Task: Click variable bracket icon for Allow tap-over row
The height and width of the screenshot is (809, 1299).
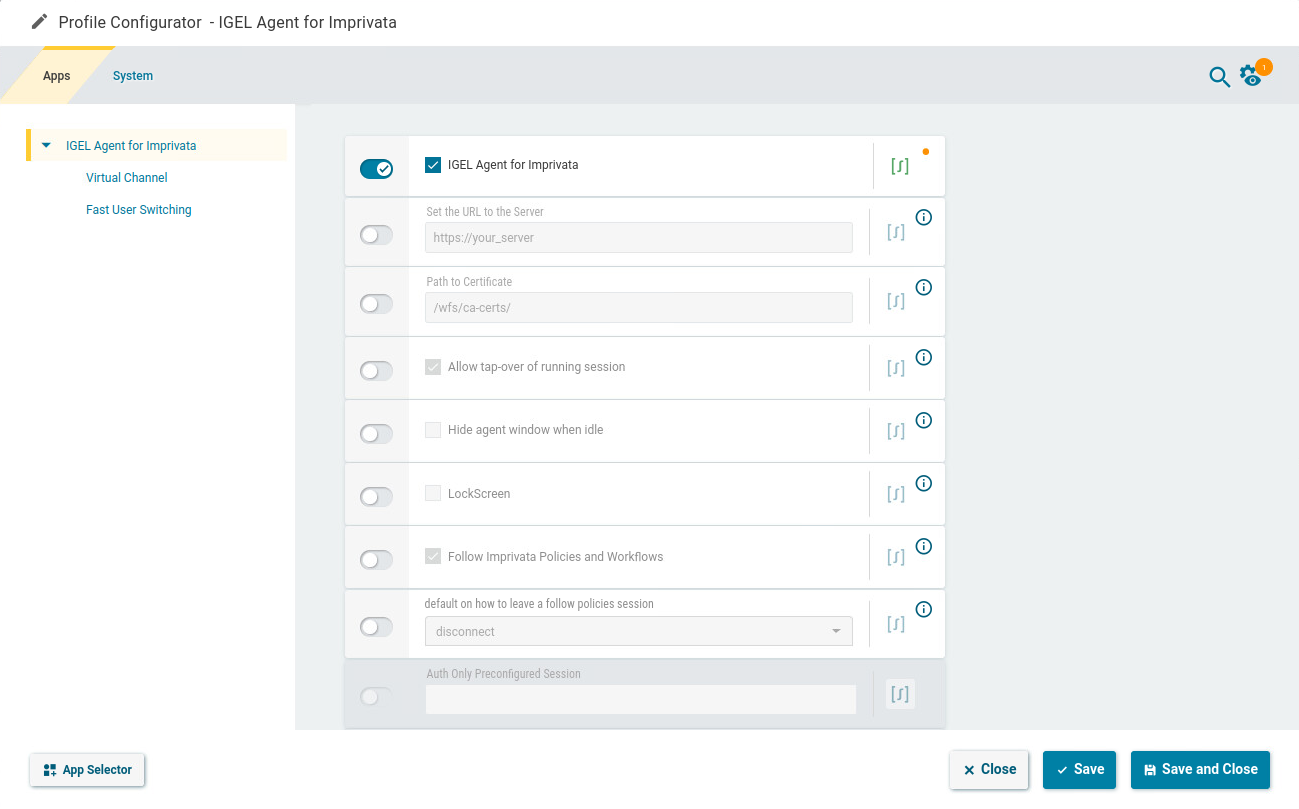Action: [897, 368]
